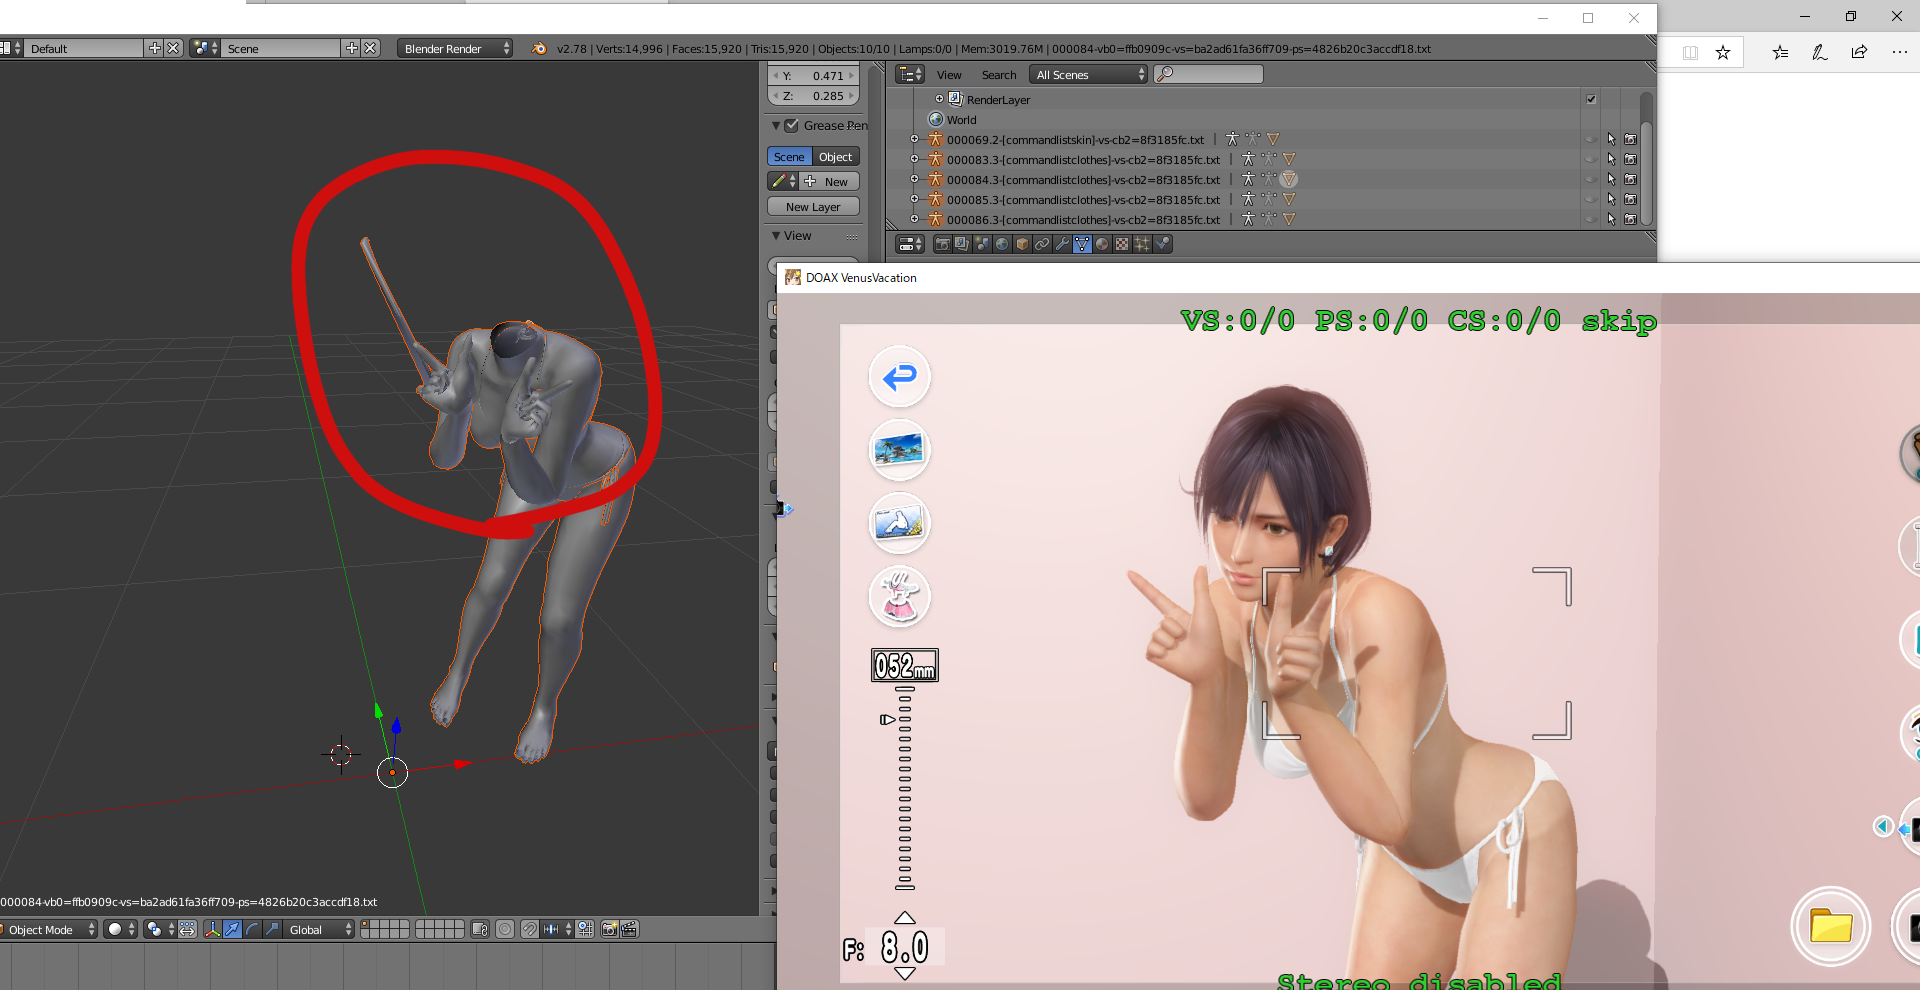Open the Blender Render engine dropdown
Image resolution: width=1920 pixels, height=990 pixels.
point(455,48)
